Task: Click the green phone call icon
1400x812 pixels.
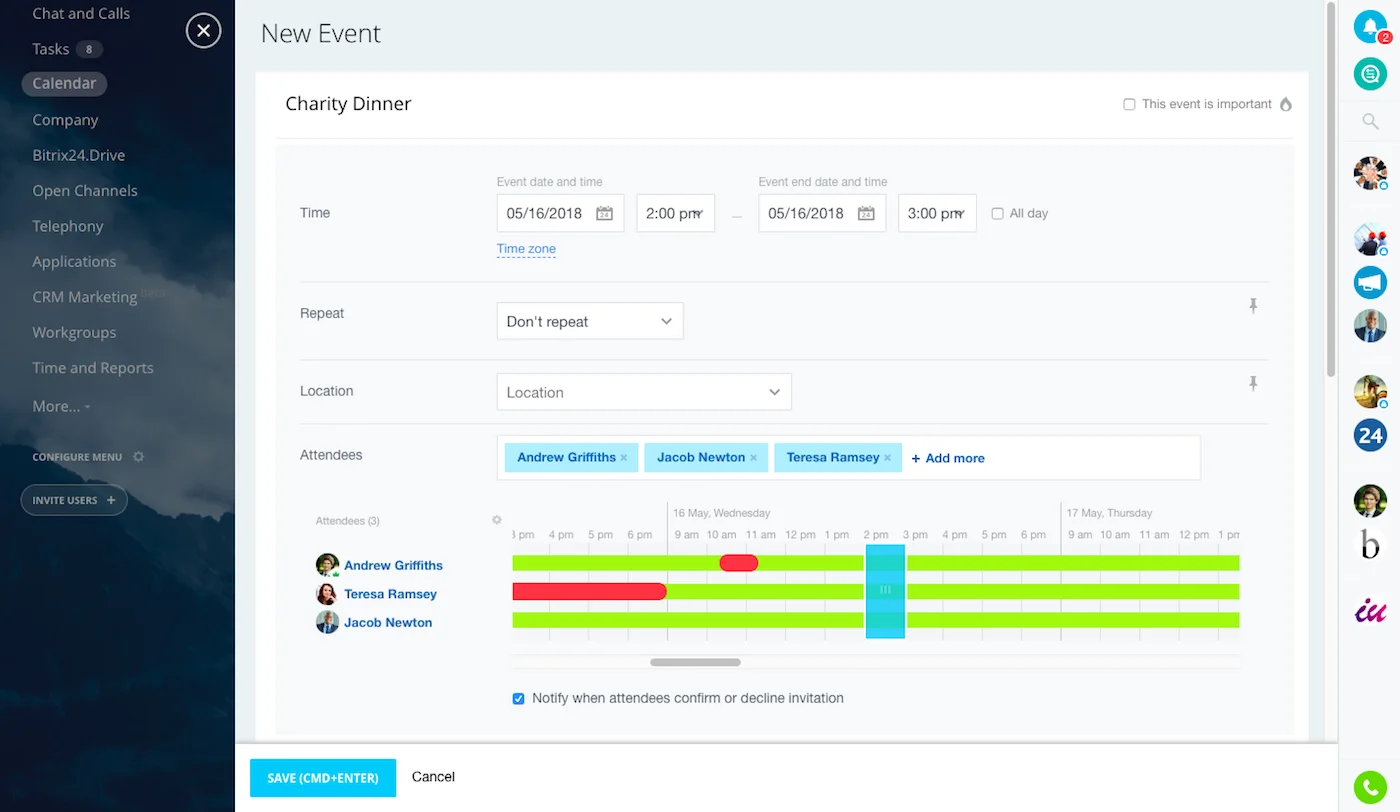Action: tap(1369, 787)
